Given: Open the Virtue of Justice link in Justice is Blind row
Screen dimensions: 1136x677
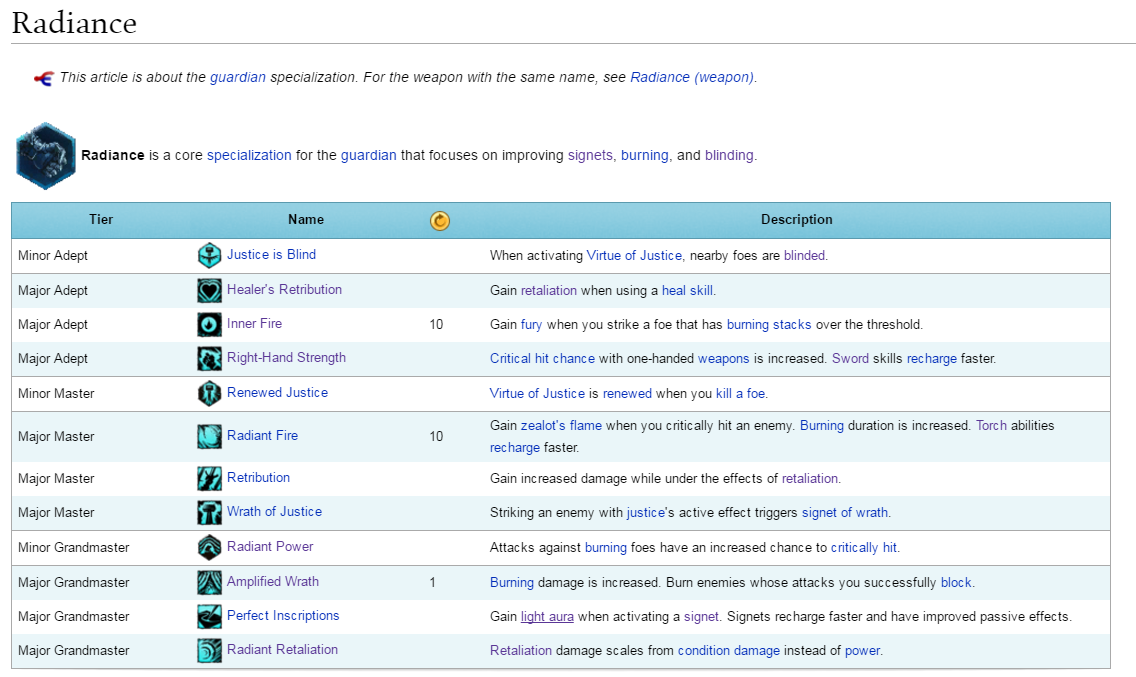Looking at the screenshot, I should point(634,255).
